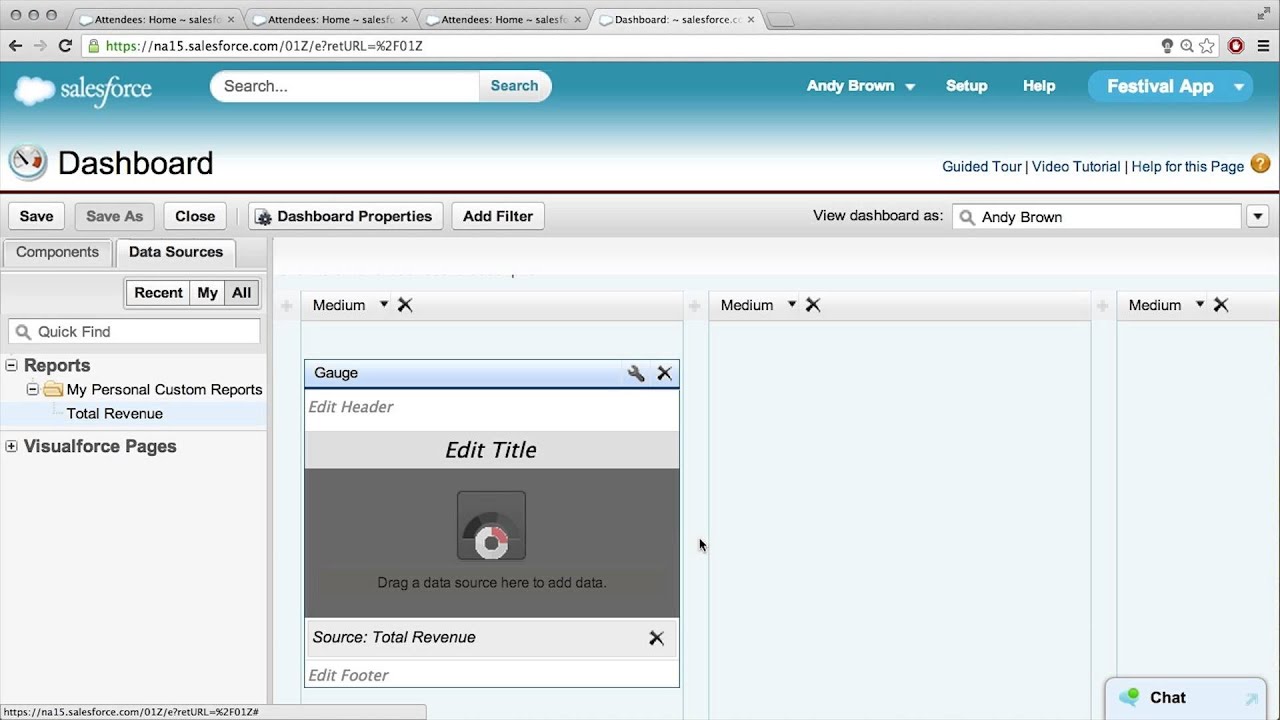Open first Medium column size dropdown

point(384,305)
